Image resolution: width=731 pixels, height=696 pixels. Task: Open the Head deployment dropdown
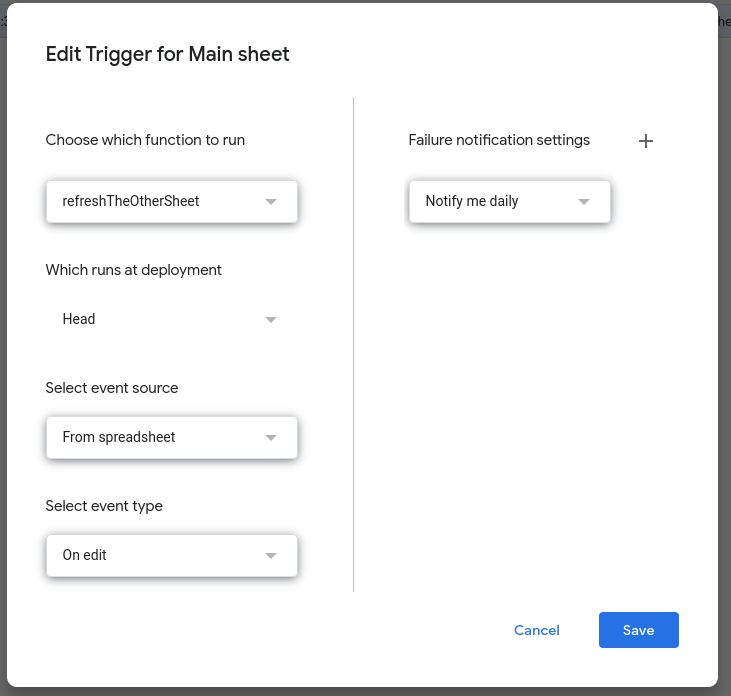[172, 319]
